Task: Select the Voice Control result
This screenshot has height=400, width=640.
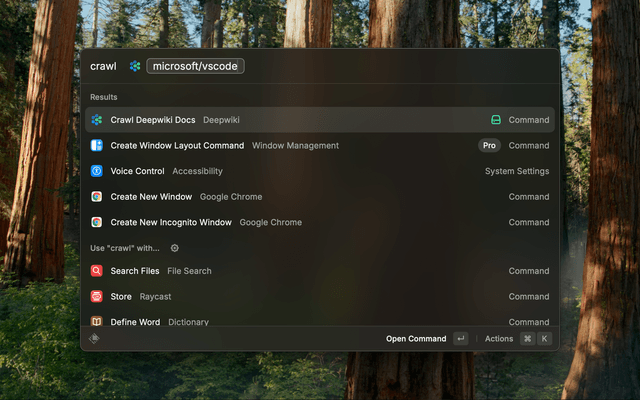Action: 320,171
